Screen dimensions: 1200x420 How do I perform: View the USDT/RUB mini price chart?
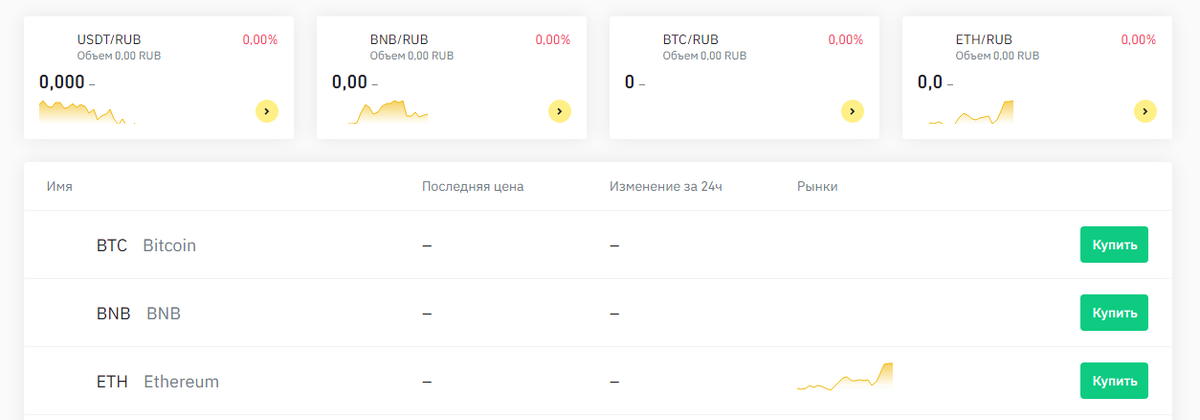[87, 112]
